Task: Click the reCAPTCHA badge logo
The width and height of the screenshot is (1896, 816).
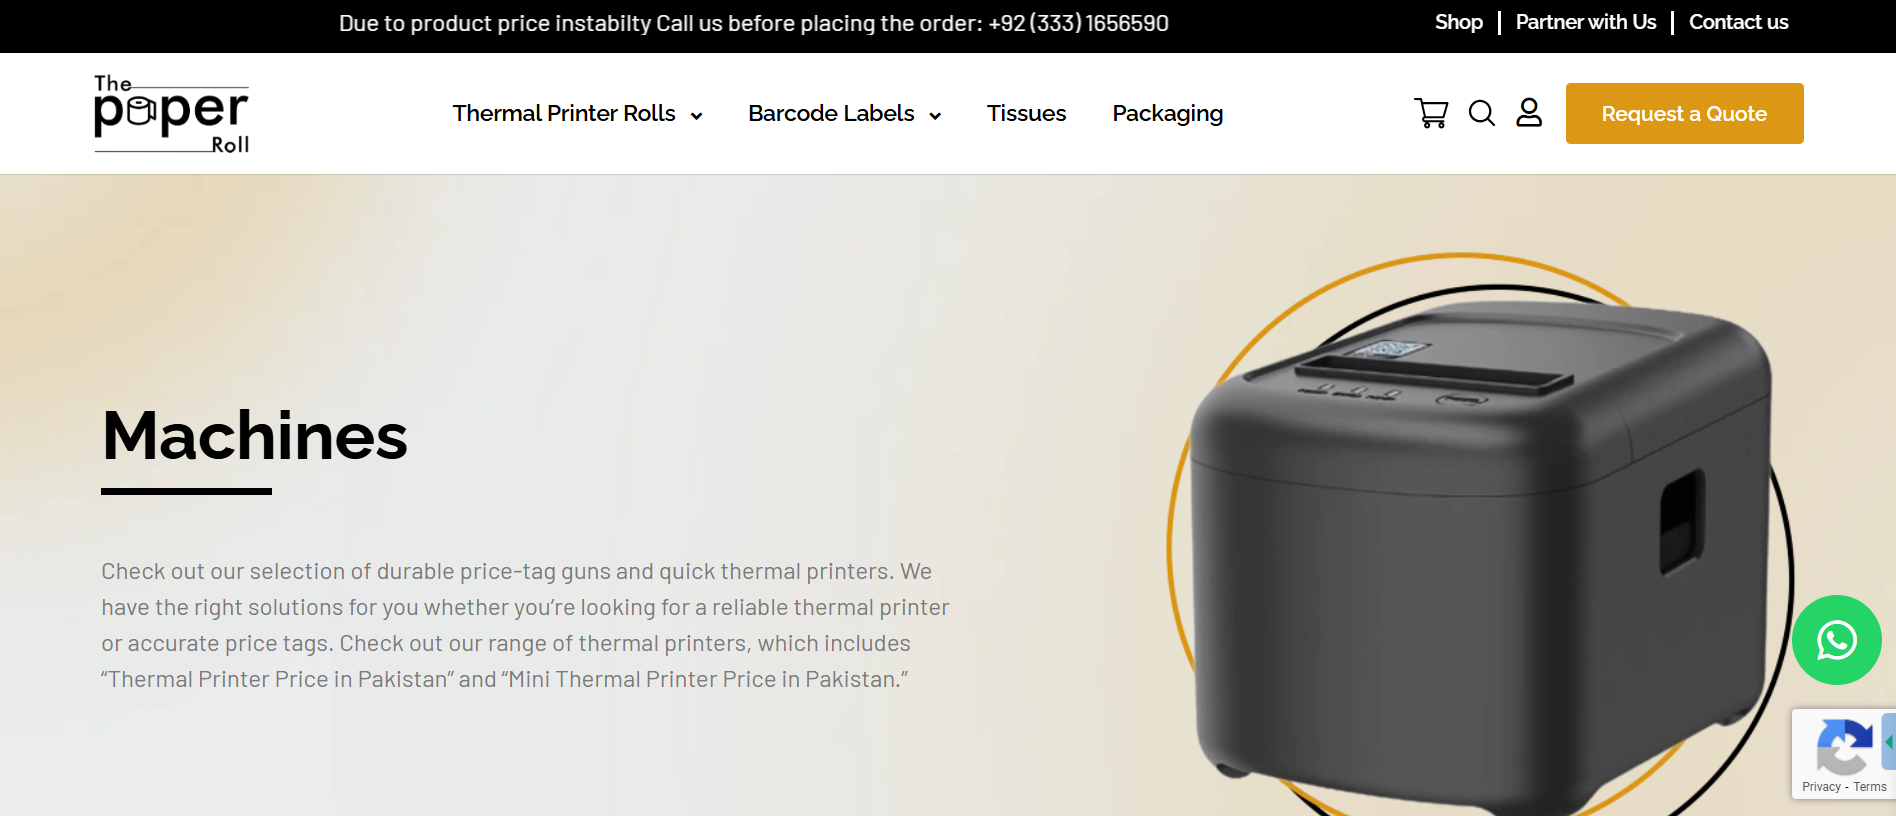Action: 1844,746
